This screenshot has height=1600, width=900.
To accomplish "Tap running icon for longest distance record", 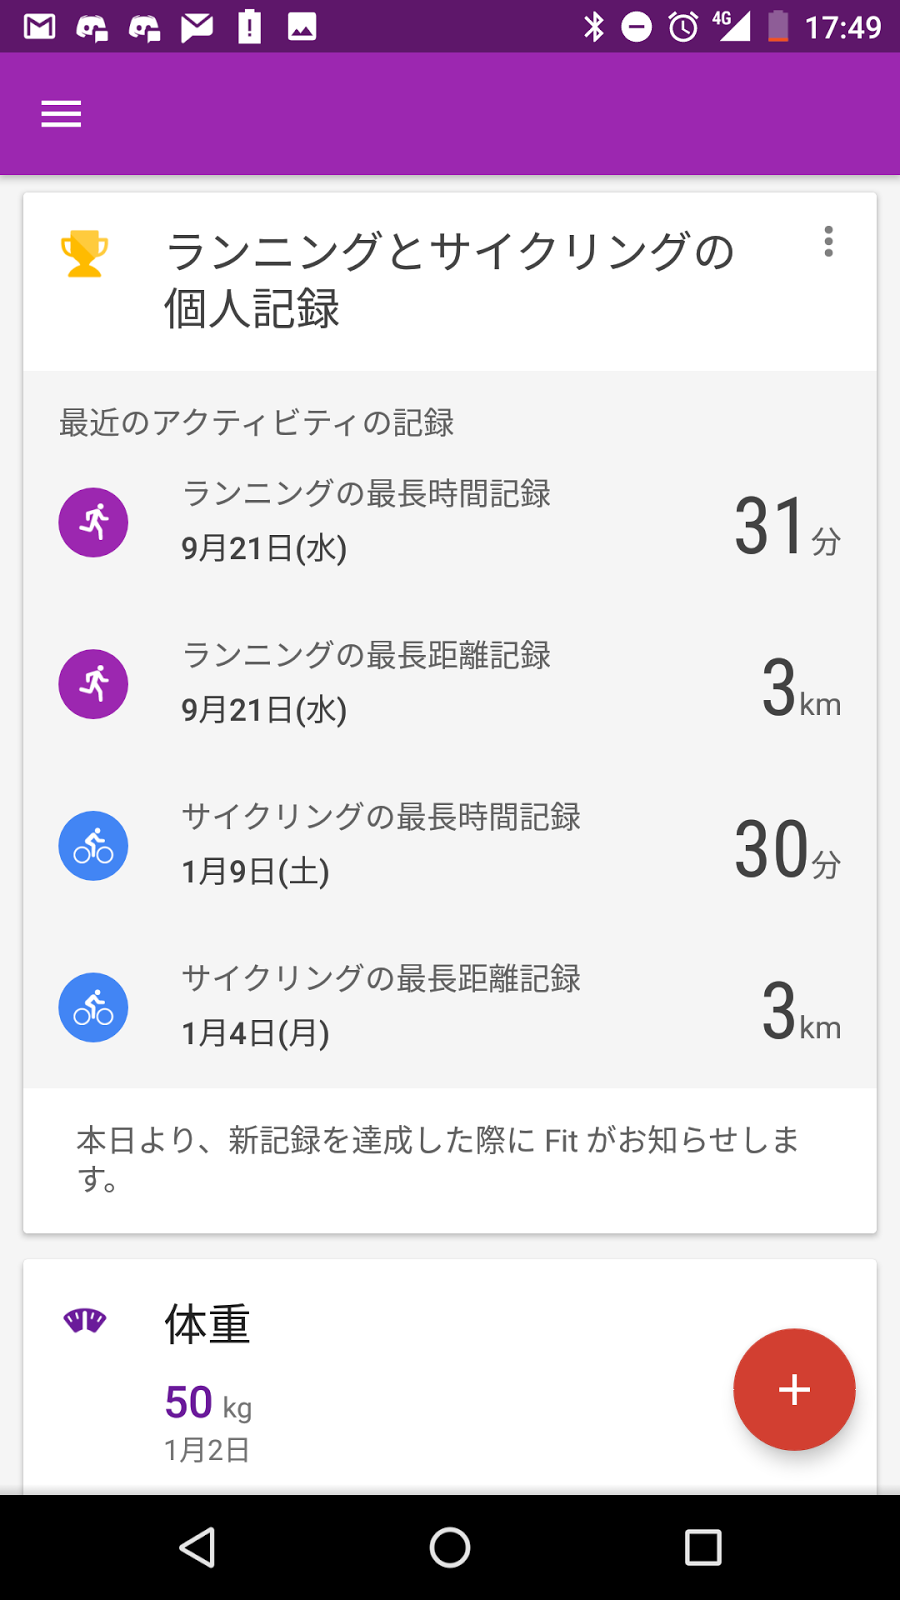I will pyautogui.click(x=93, y=684).
